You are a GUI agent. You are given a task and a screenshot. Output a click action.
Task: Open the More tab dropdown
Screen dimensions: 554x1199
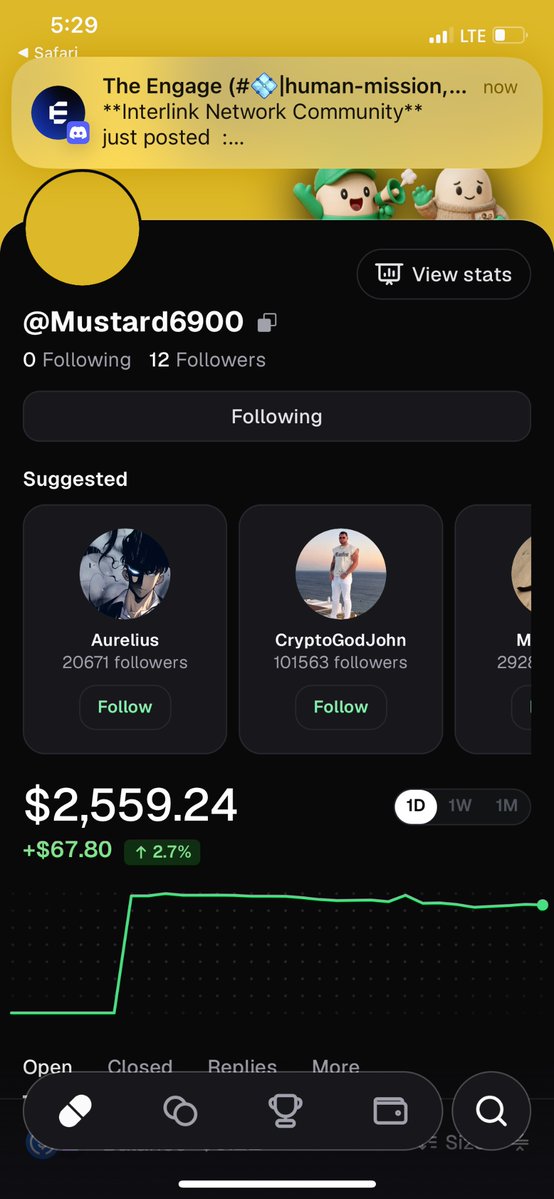pyautogui.click(x=336, y=1066)
